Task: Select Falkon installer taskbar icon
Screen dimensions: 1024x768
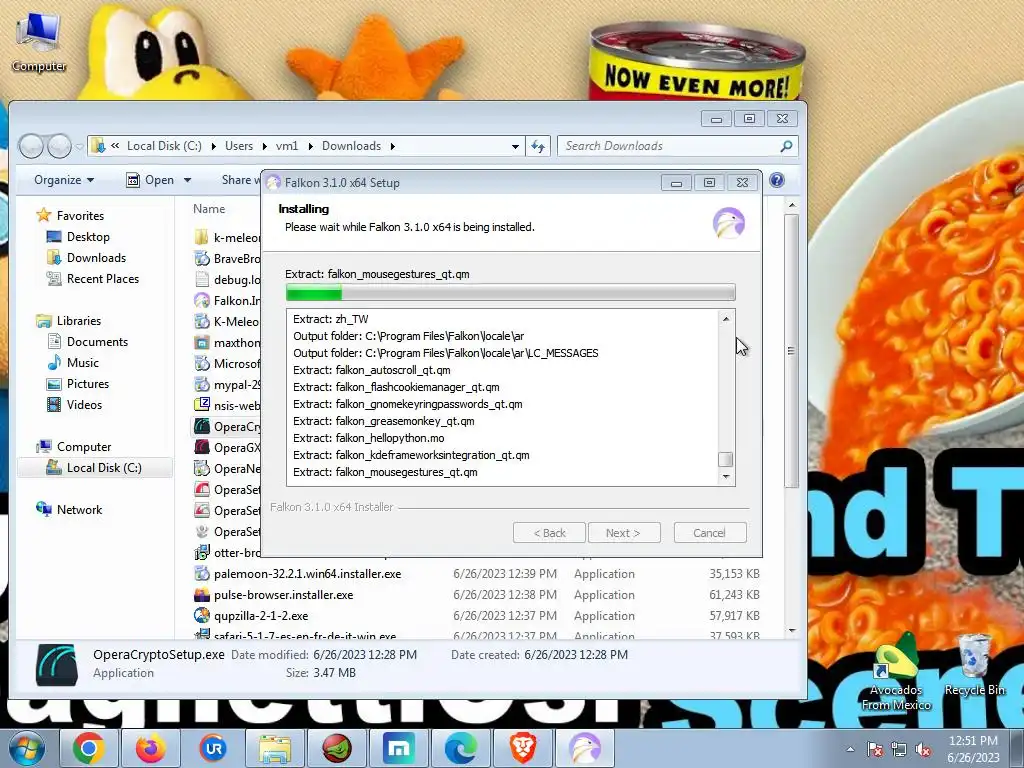Action: tap(584, 748)
